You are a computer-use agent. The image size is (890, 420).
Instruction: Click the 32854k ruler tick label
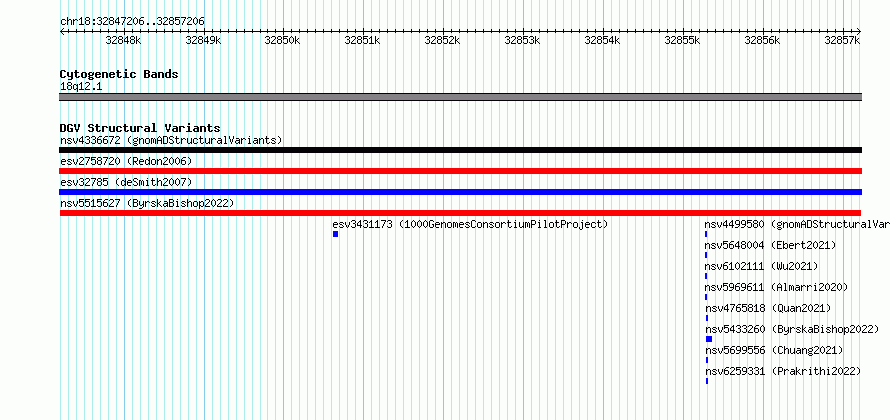click(x=603, y=40)
